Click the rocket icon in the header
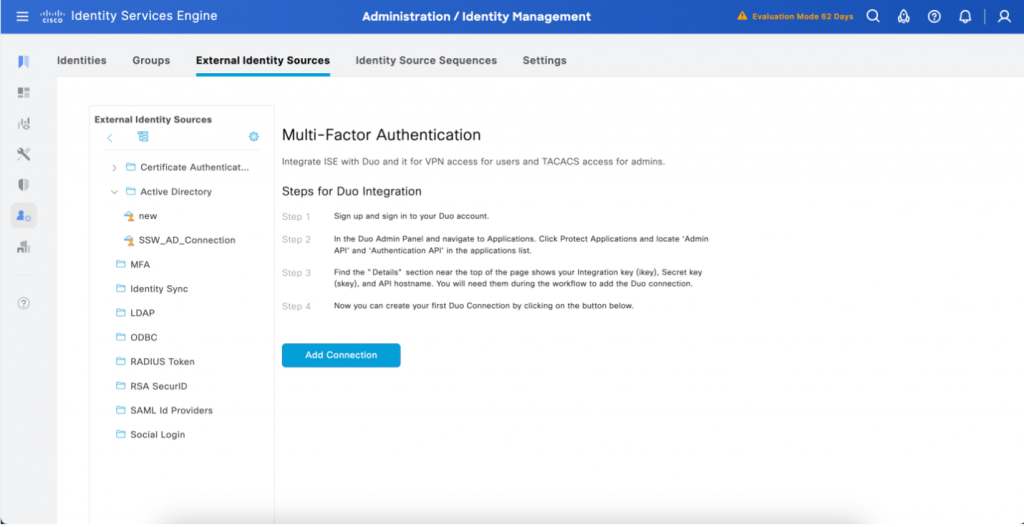This screenshot has height=527, width=1024. (x=903, y=17)
